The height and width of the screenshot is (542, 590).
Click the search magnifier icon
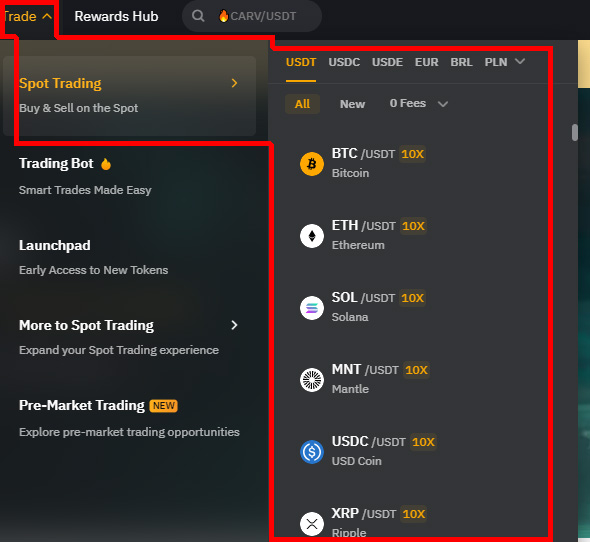point(198,16)
